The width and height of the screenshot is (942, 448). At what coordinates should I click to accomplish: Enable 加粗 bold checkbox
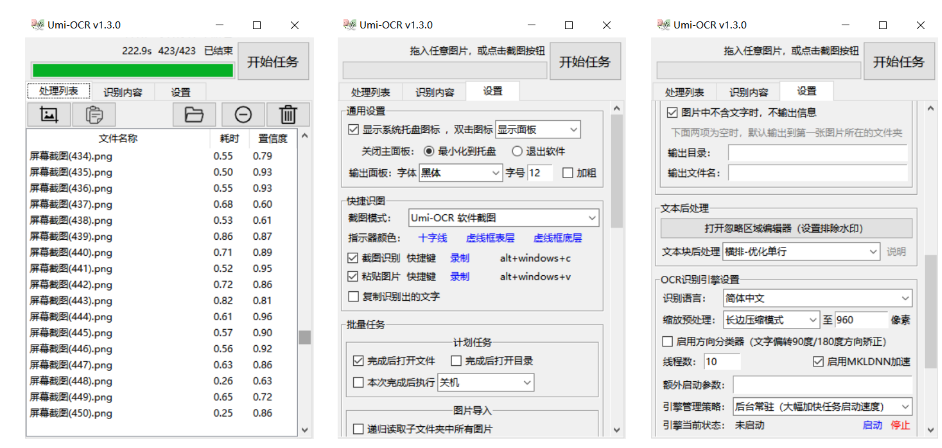pos(567,174)
